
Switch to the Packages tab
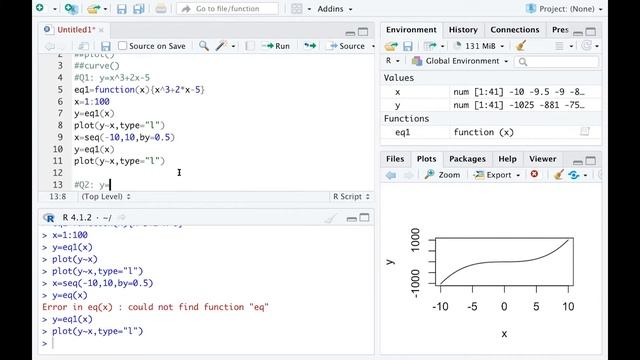[467, 159]
